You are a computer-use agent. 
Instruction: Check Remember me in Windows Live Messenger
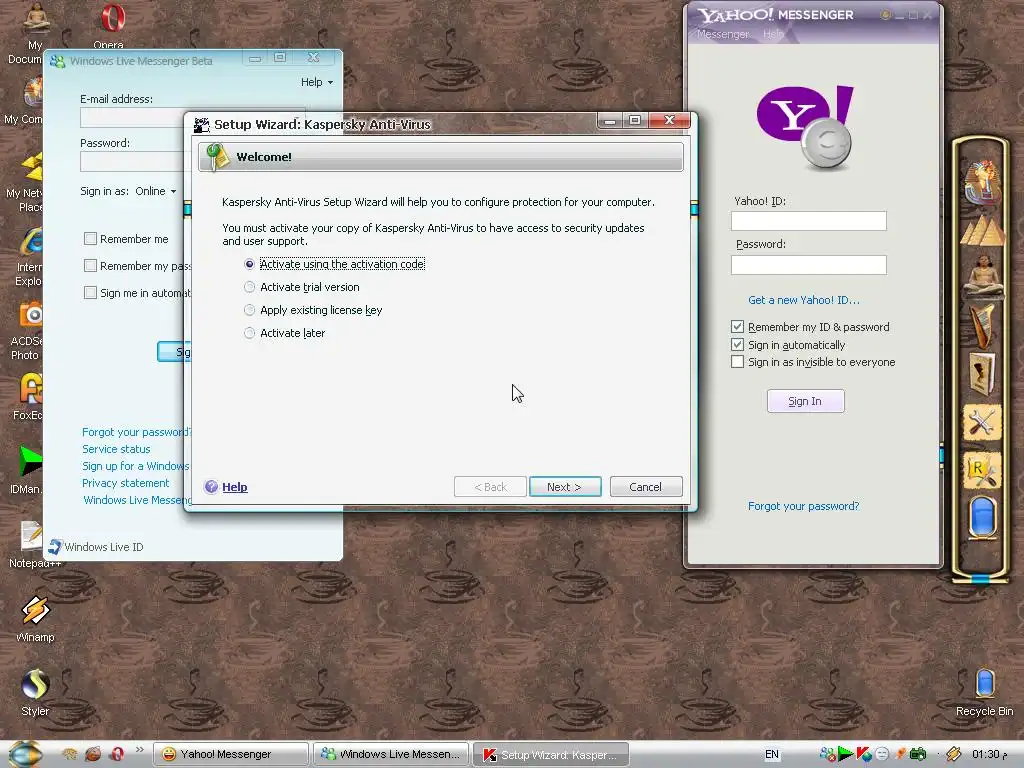[x=90, y=238]
